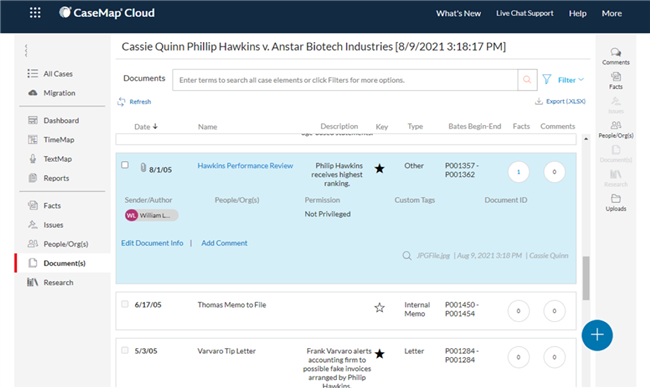Click the Edit Document Info link
Screen dimensions: 650x388
152,243
